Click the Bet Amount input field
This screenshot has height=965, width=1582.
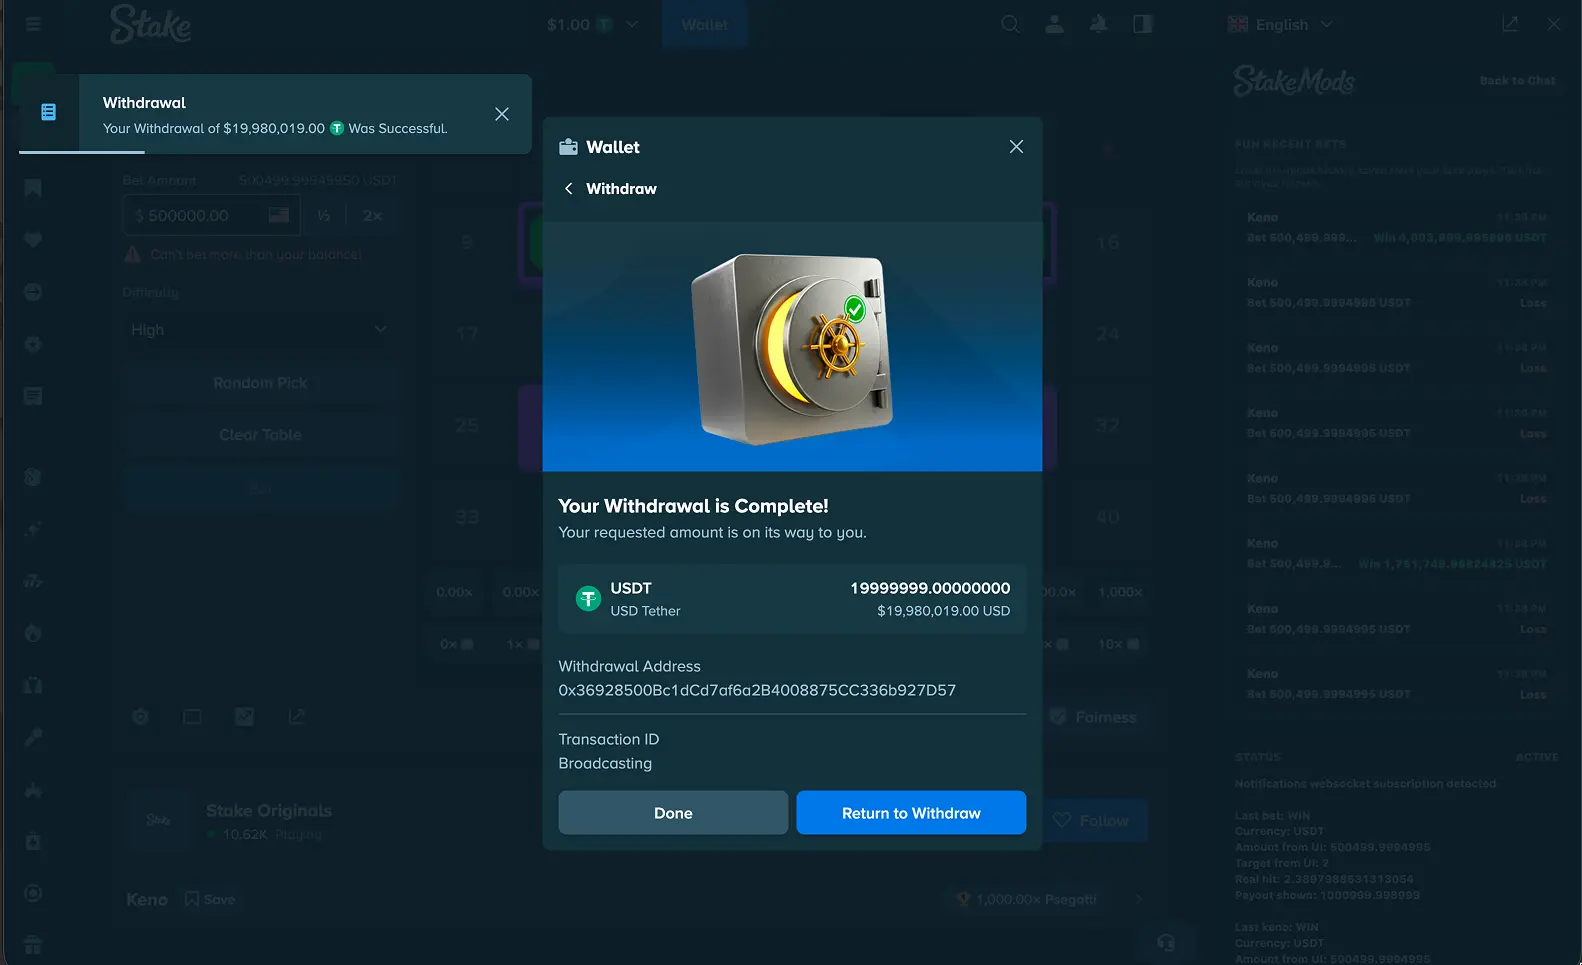point(211,216)
